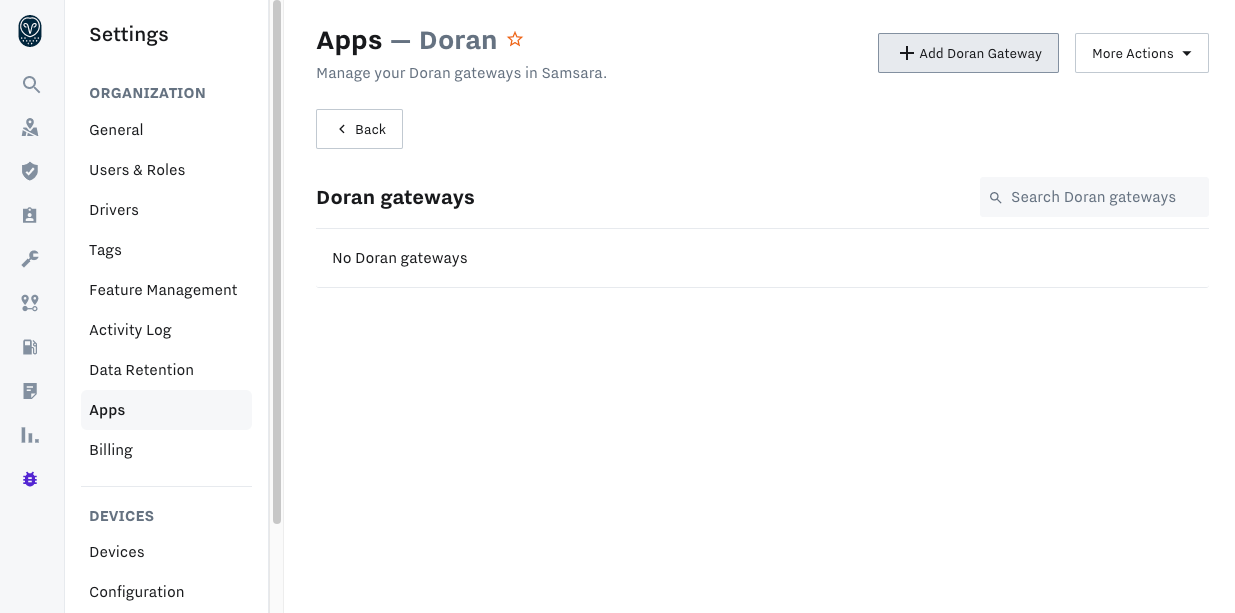
Task: Open the search magnifier in sidebar
Action: [x=31, y=84]
